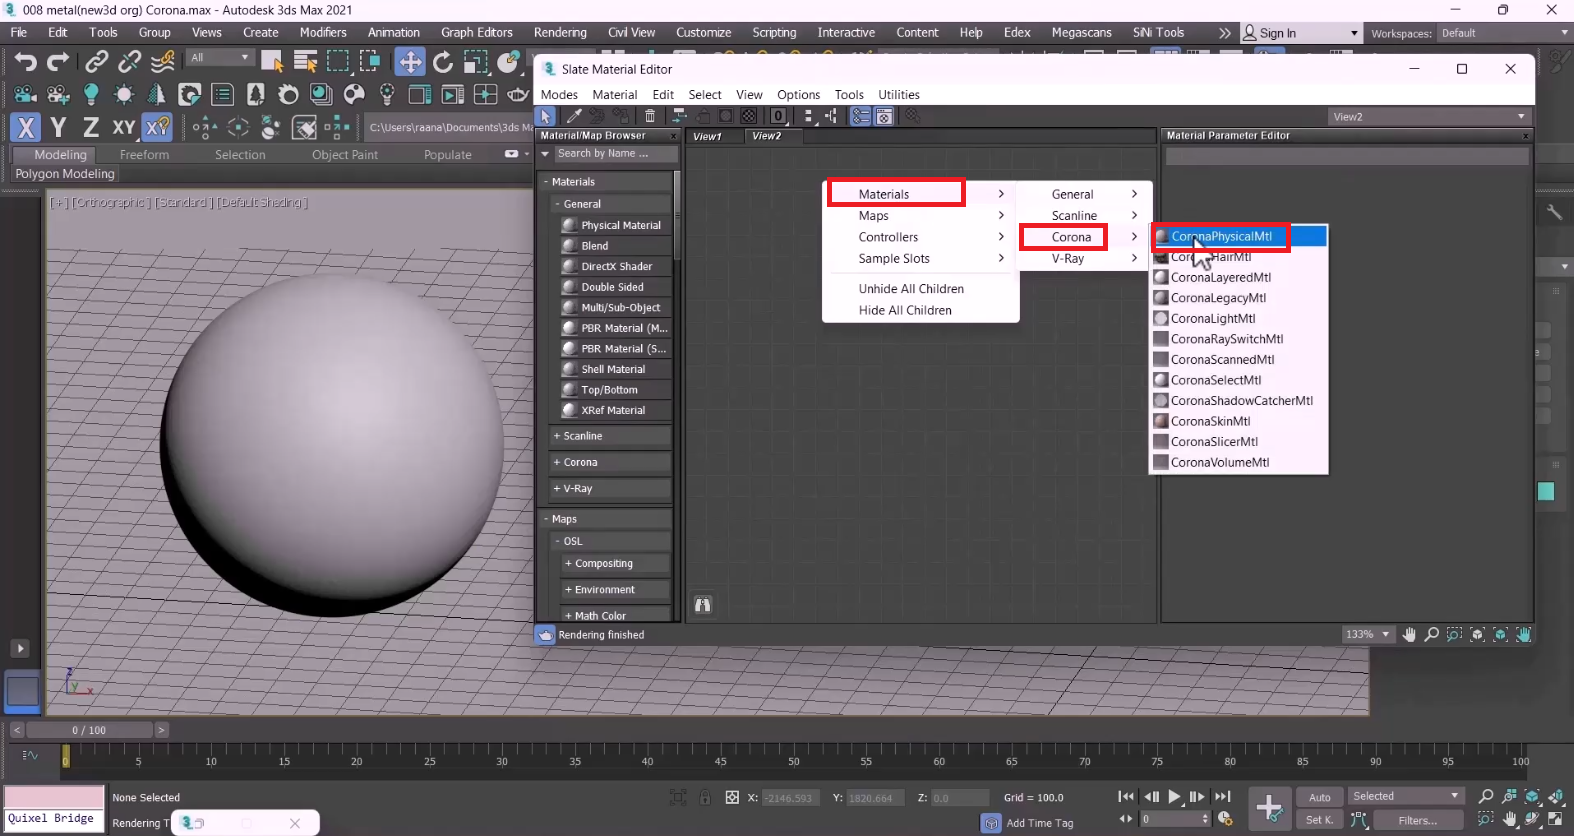Open the Workspaces Default dropdown

coord(1504,33)
